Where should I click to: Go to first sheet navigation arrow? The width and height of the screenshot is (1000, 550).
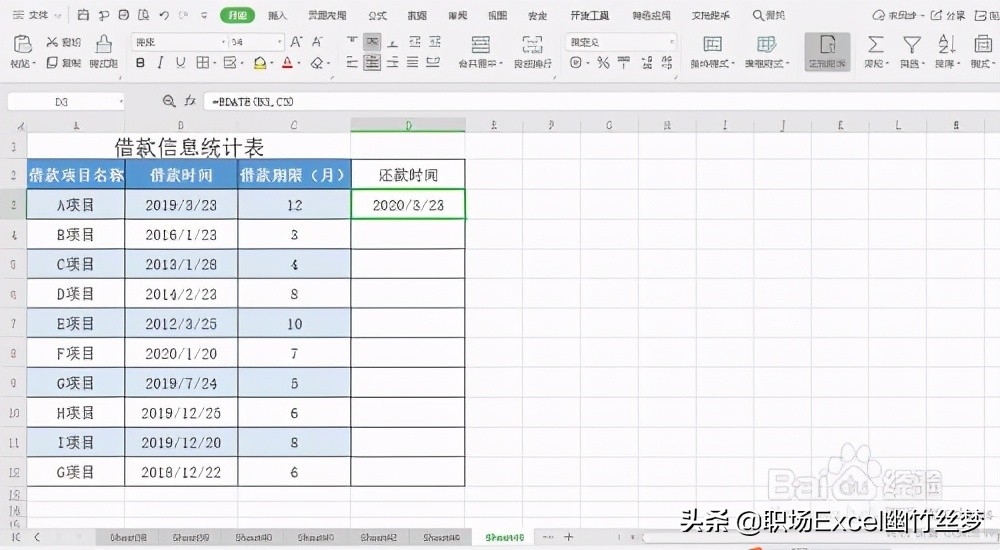click(x=16, y=537)
